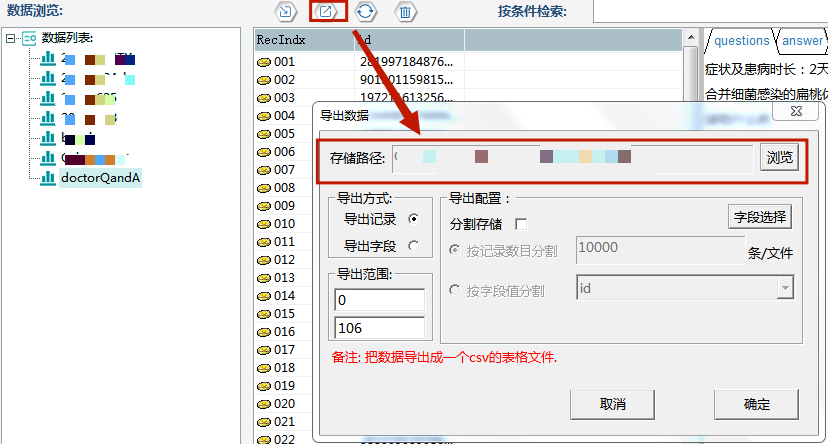Click the refresh toolbar icon
Screen dimensions: 828x444
click(x=365, y=11)
